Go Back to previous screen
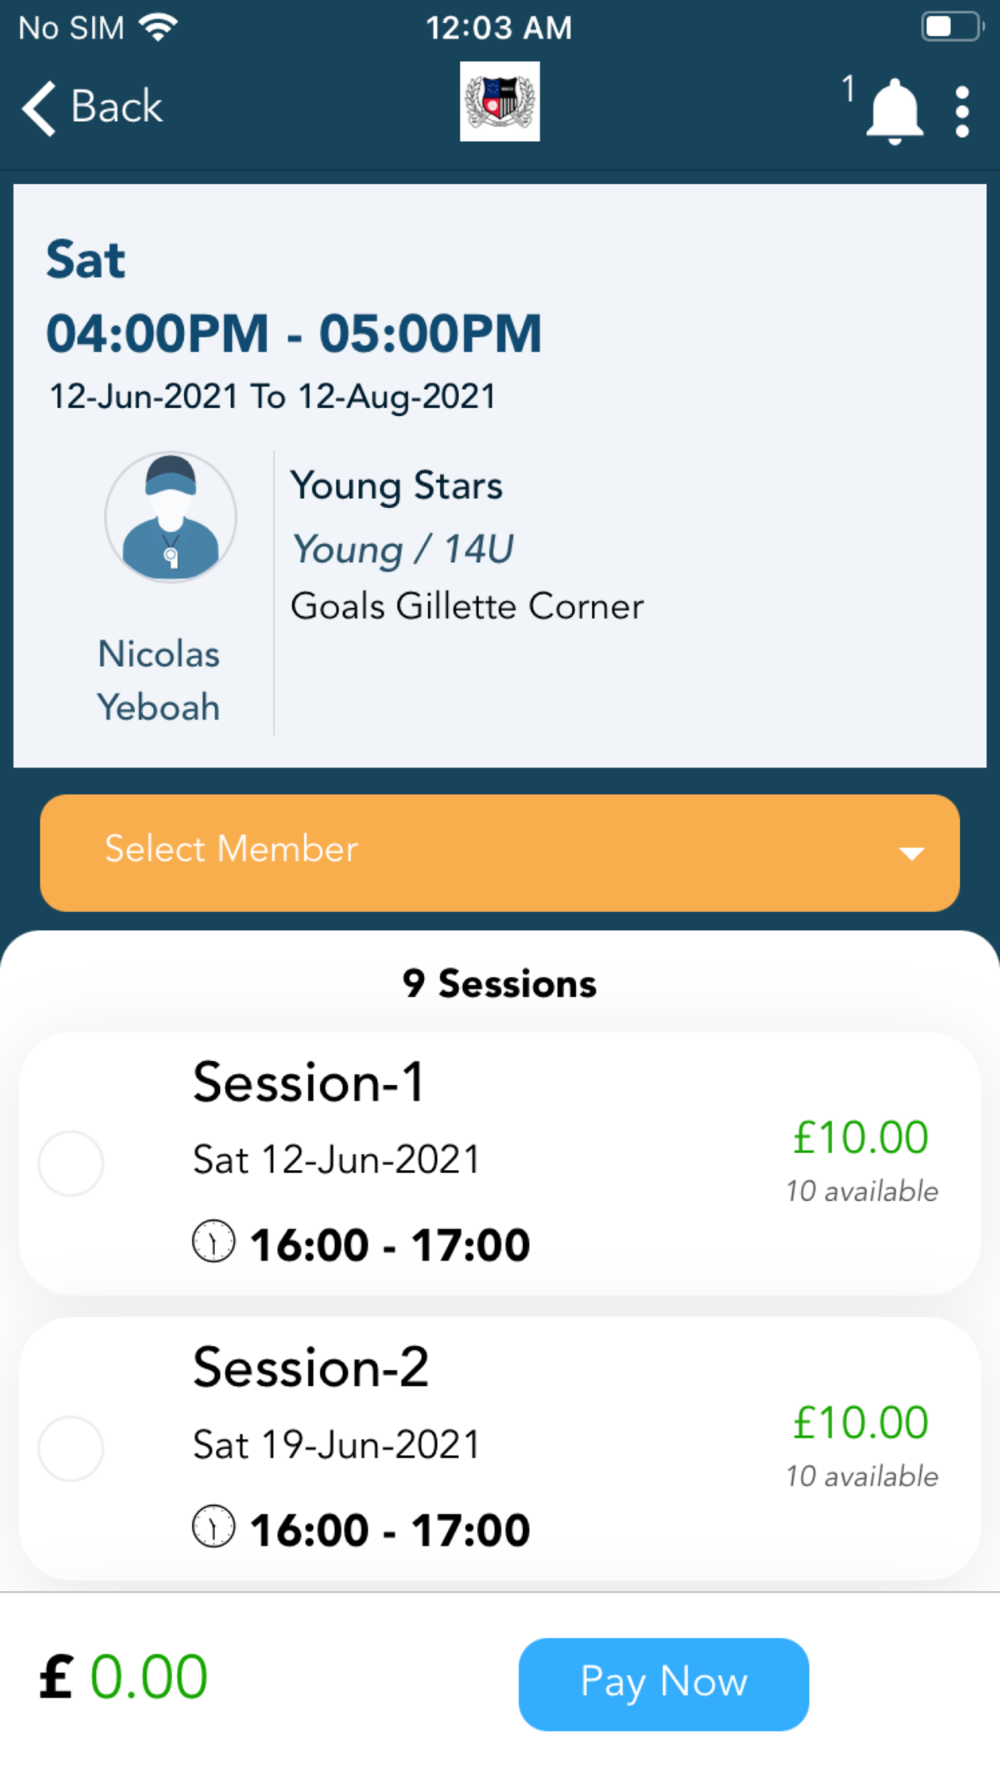The image size is (1000, 1778). tap(92, 107)
